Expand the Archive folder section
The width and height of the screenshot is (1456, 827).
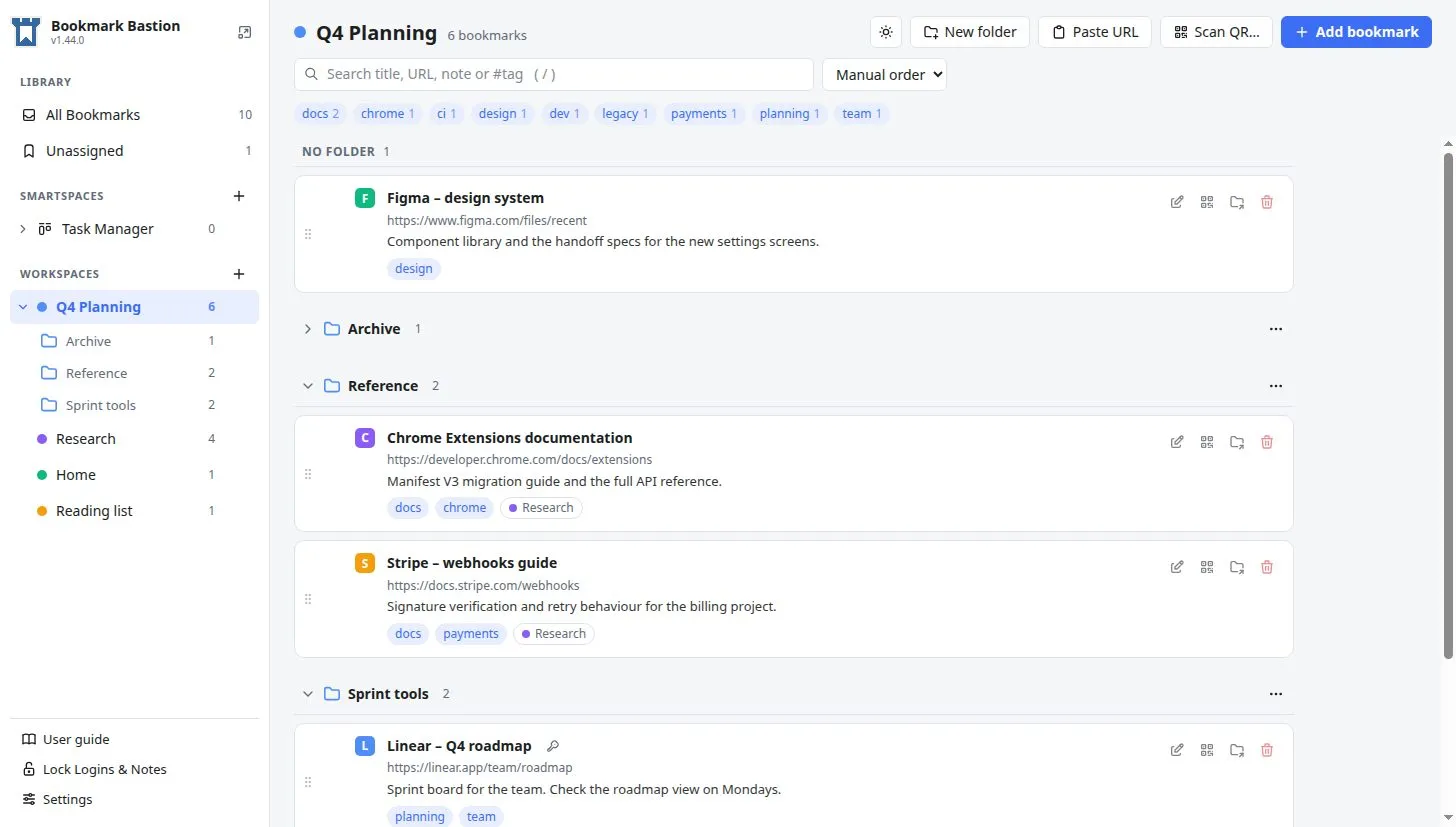tap(308, 329)
